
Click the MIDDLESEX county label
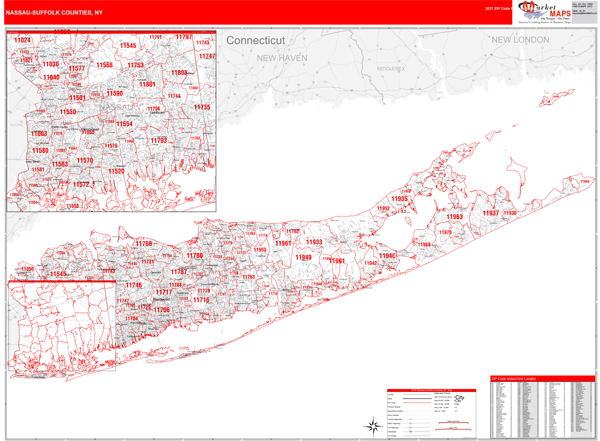click(391, 69)
